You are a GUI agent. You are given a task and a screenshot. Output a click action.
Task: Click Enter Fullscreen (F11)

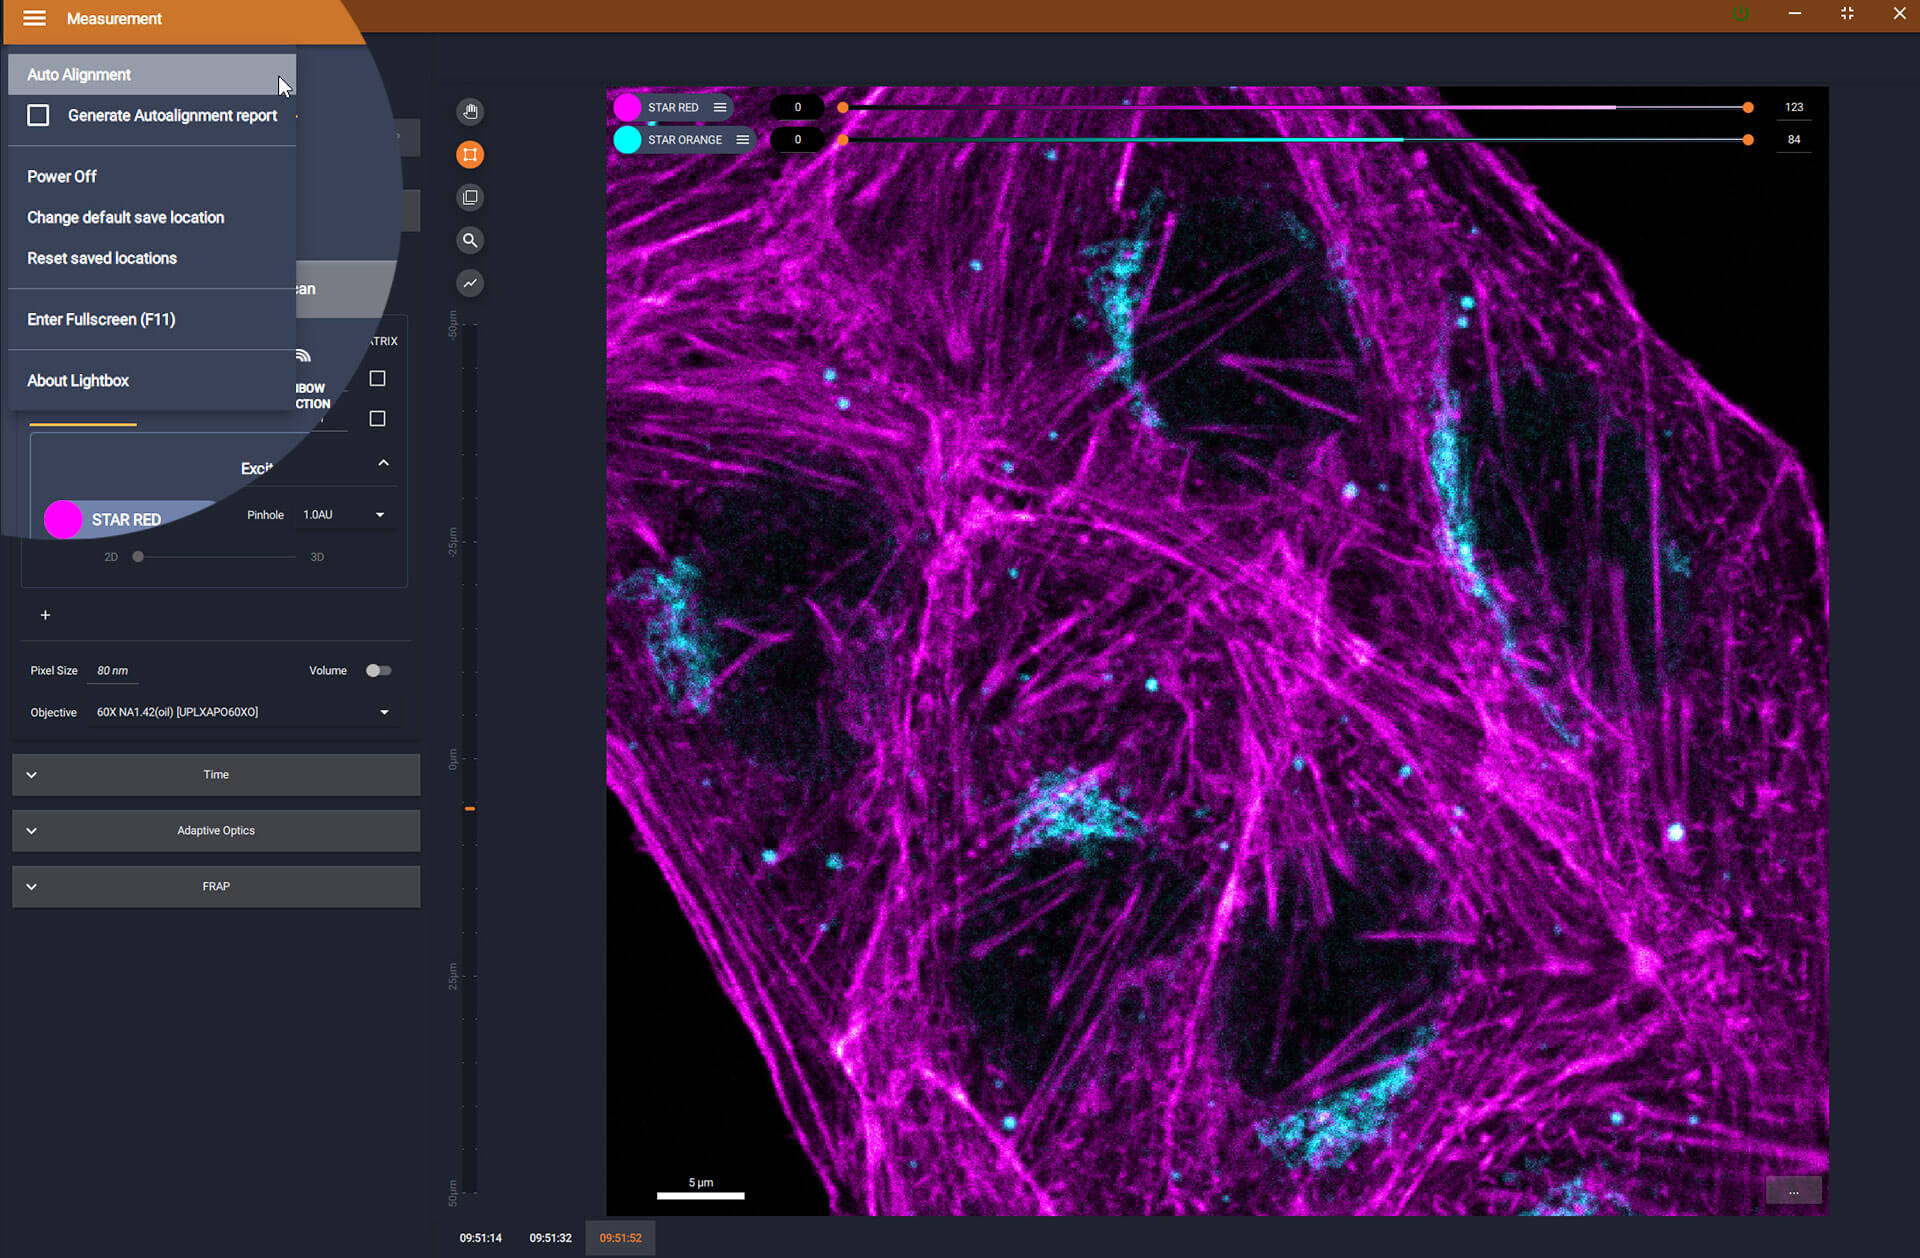[101, 319]
